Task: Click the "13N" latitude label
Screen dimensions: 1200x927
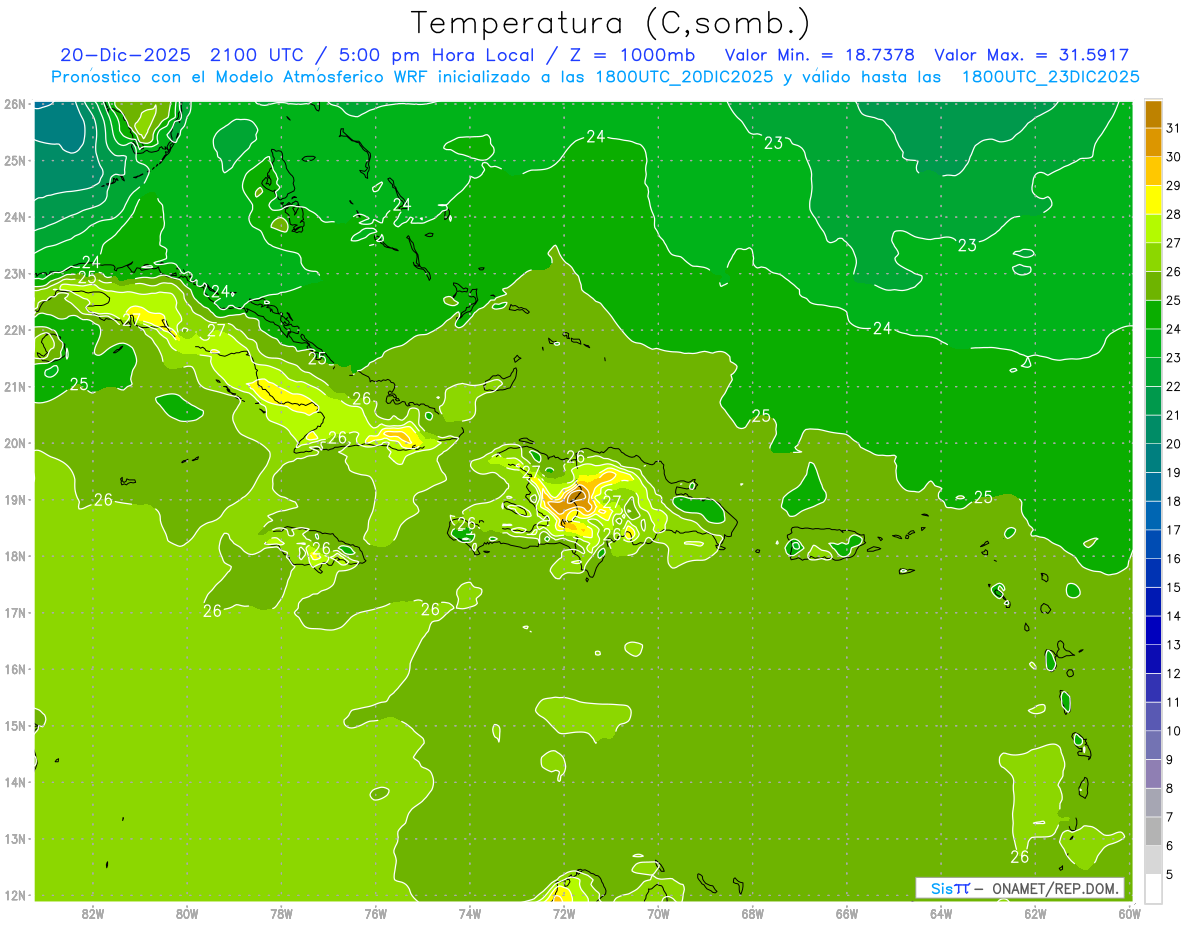Action: click(x=14, y=838)
